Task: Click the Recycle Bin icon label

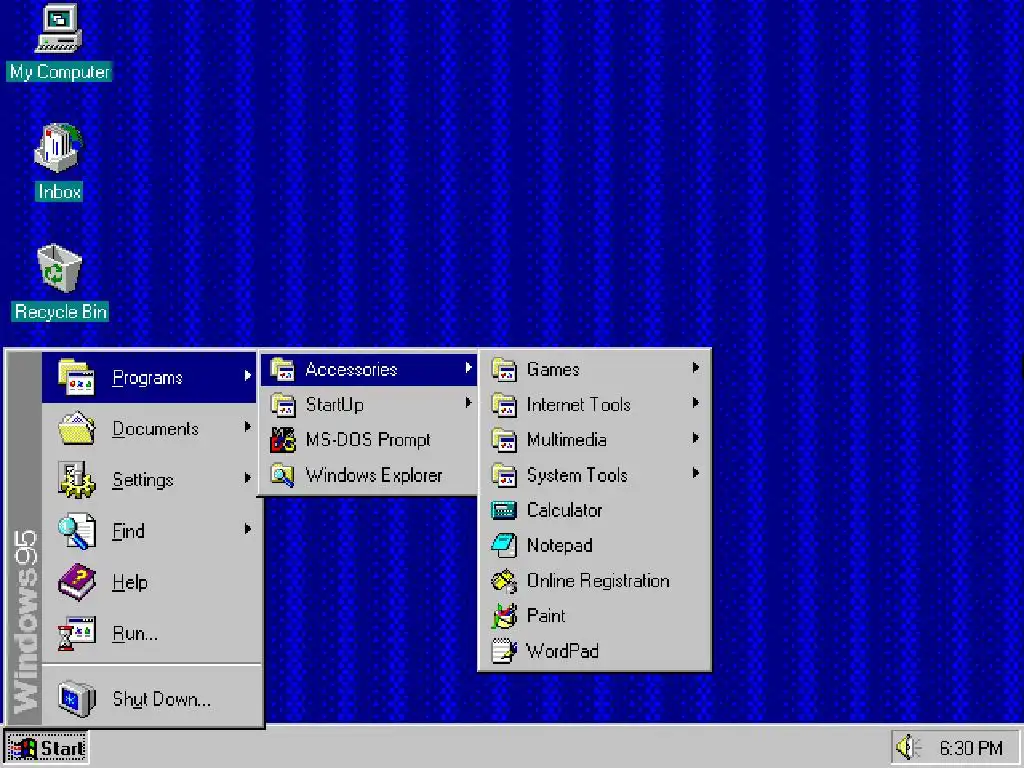Action: (60, 312)
